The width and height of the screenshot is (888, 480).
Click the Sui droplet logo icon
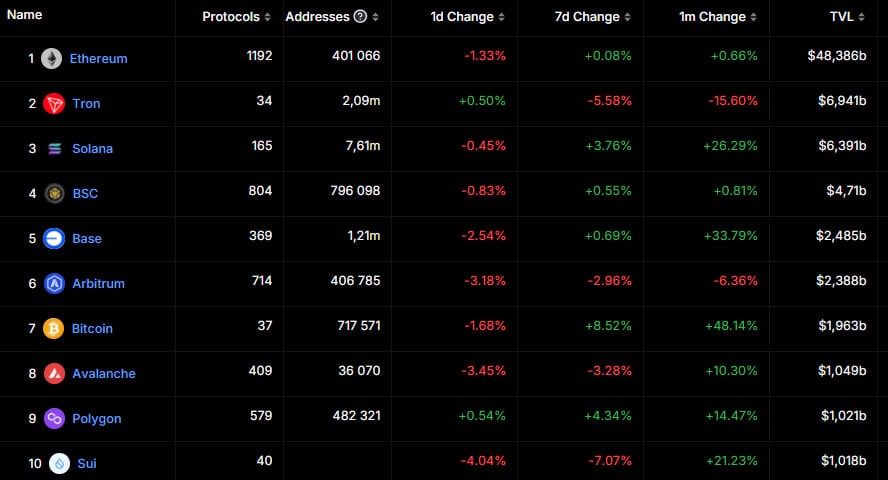[x=59, y=463]
